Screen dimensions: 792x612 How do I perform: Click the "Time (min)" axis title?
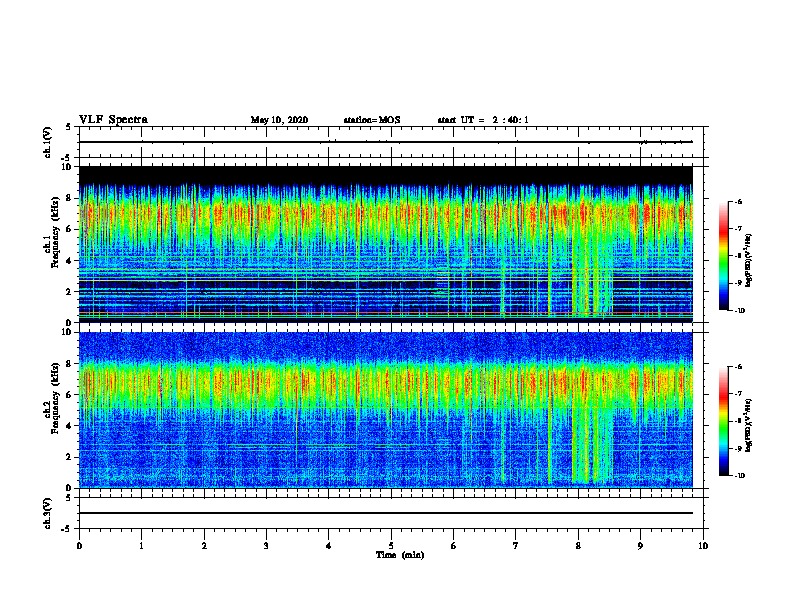[x=400, y=555]
